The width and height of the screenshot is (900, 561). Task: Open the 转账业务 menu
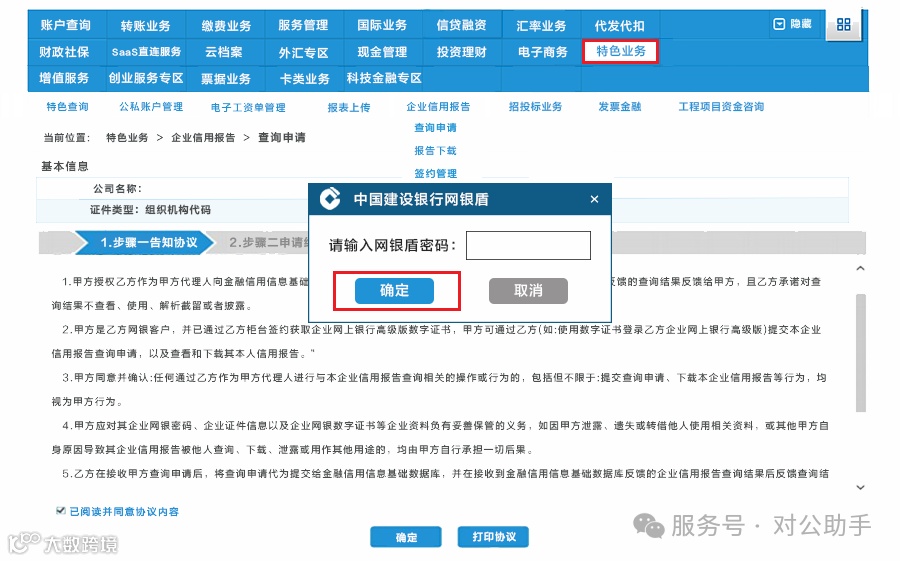point(146,26)
